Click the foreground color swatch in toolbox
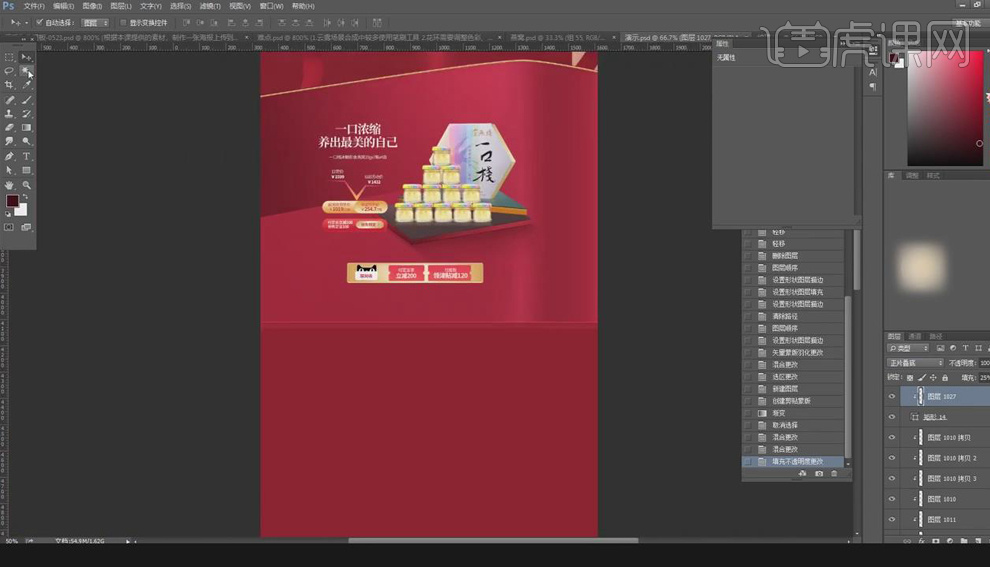 click(x=12, y=201)
